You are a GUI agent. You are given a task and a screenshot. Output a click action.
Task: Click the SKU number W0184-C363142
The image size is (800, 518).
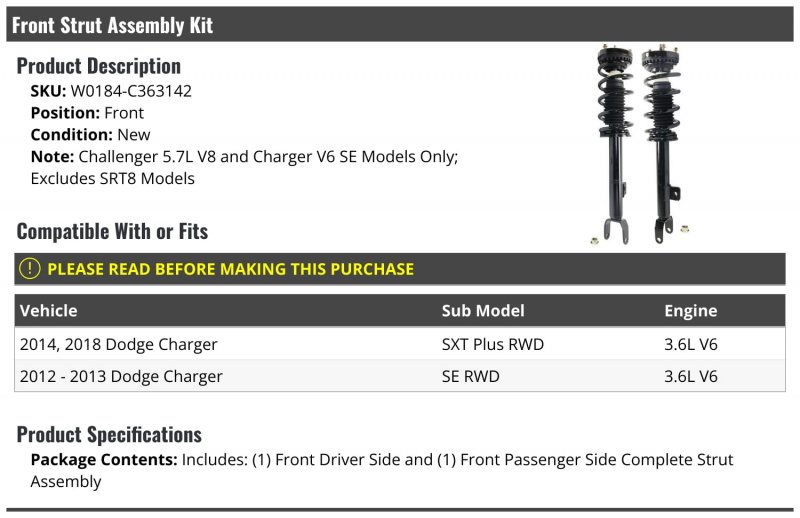click(x=131, y=91)
